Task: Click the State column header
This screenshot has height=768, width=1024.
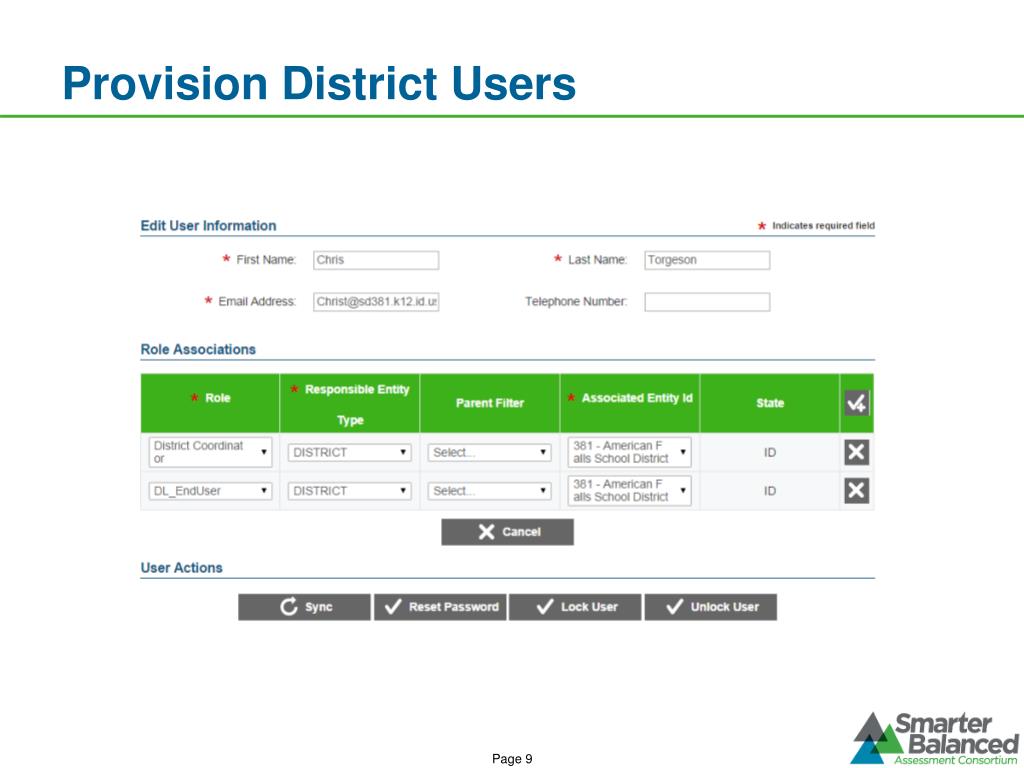Action: 769,403
